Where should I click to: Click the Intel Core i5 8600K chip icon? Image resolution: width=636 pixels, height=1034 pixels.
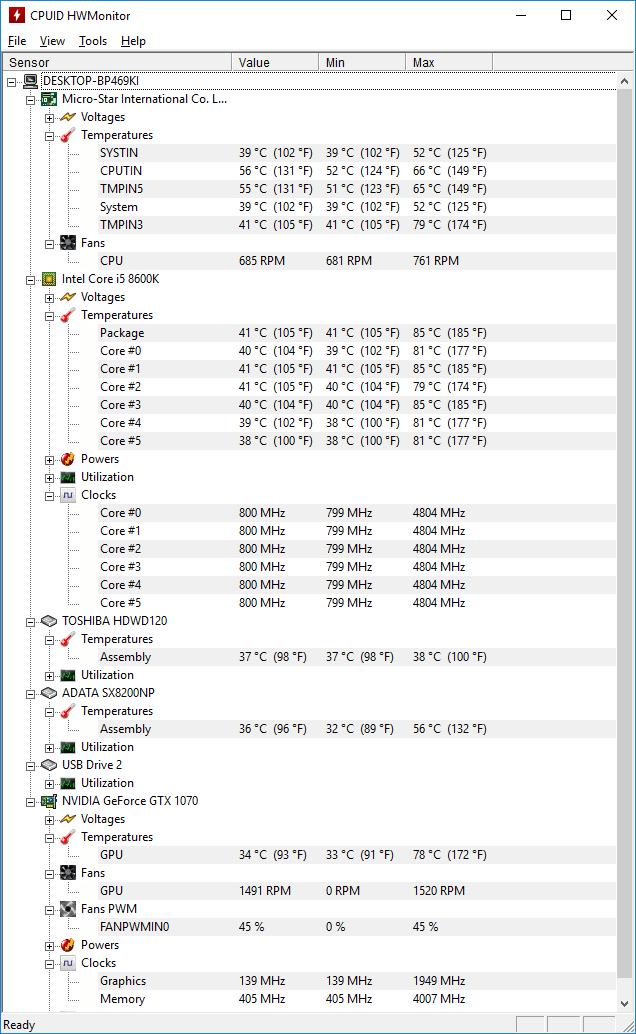[x=49, y=279]
